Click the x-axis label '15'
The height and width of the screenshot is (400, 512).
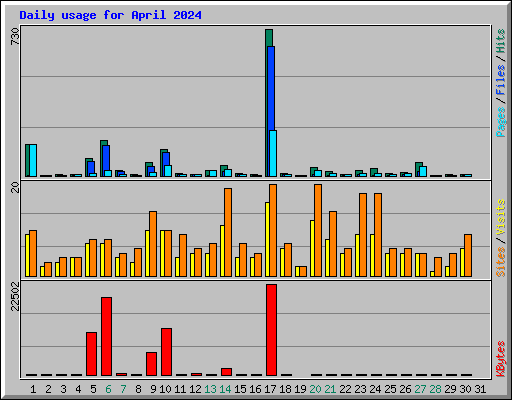pyautogui.click(x=240, y=389)
